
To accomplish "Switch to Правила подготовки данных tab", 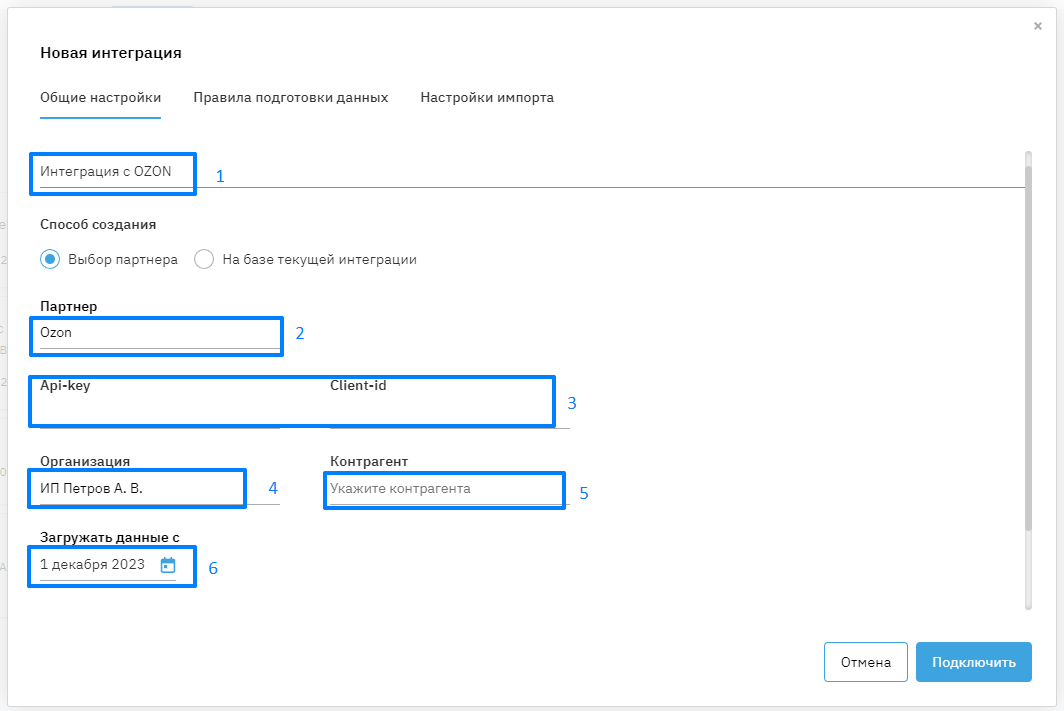I will [x=290, y=98].
